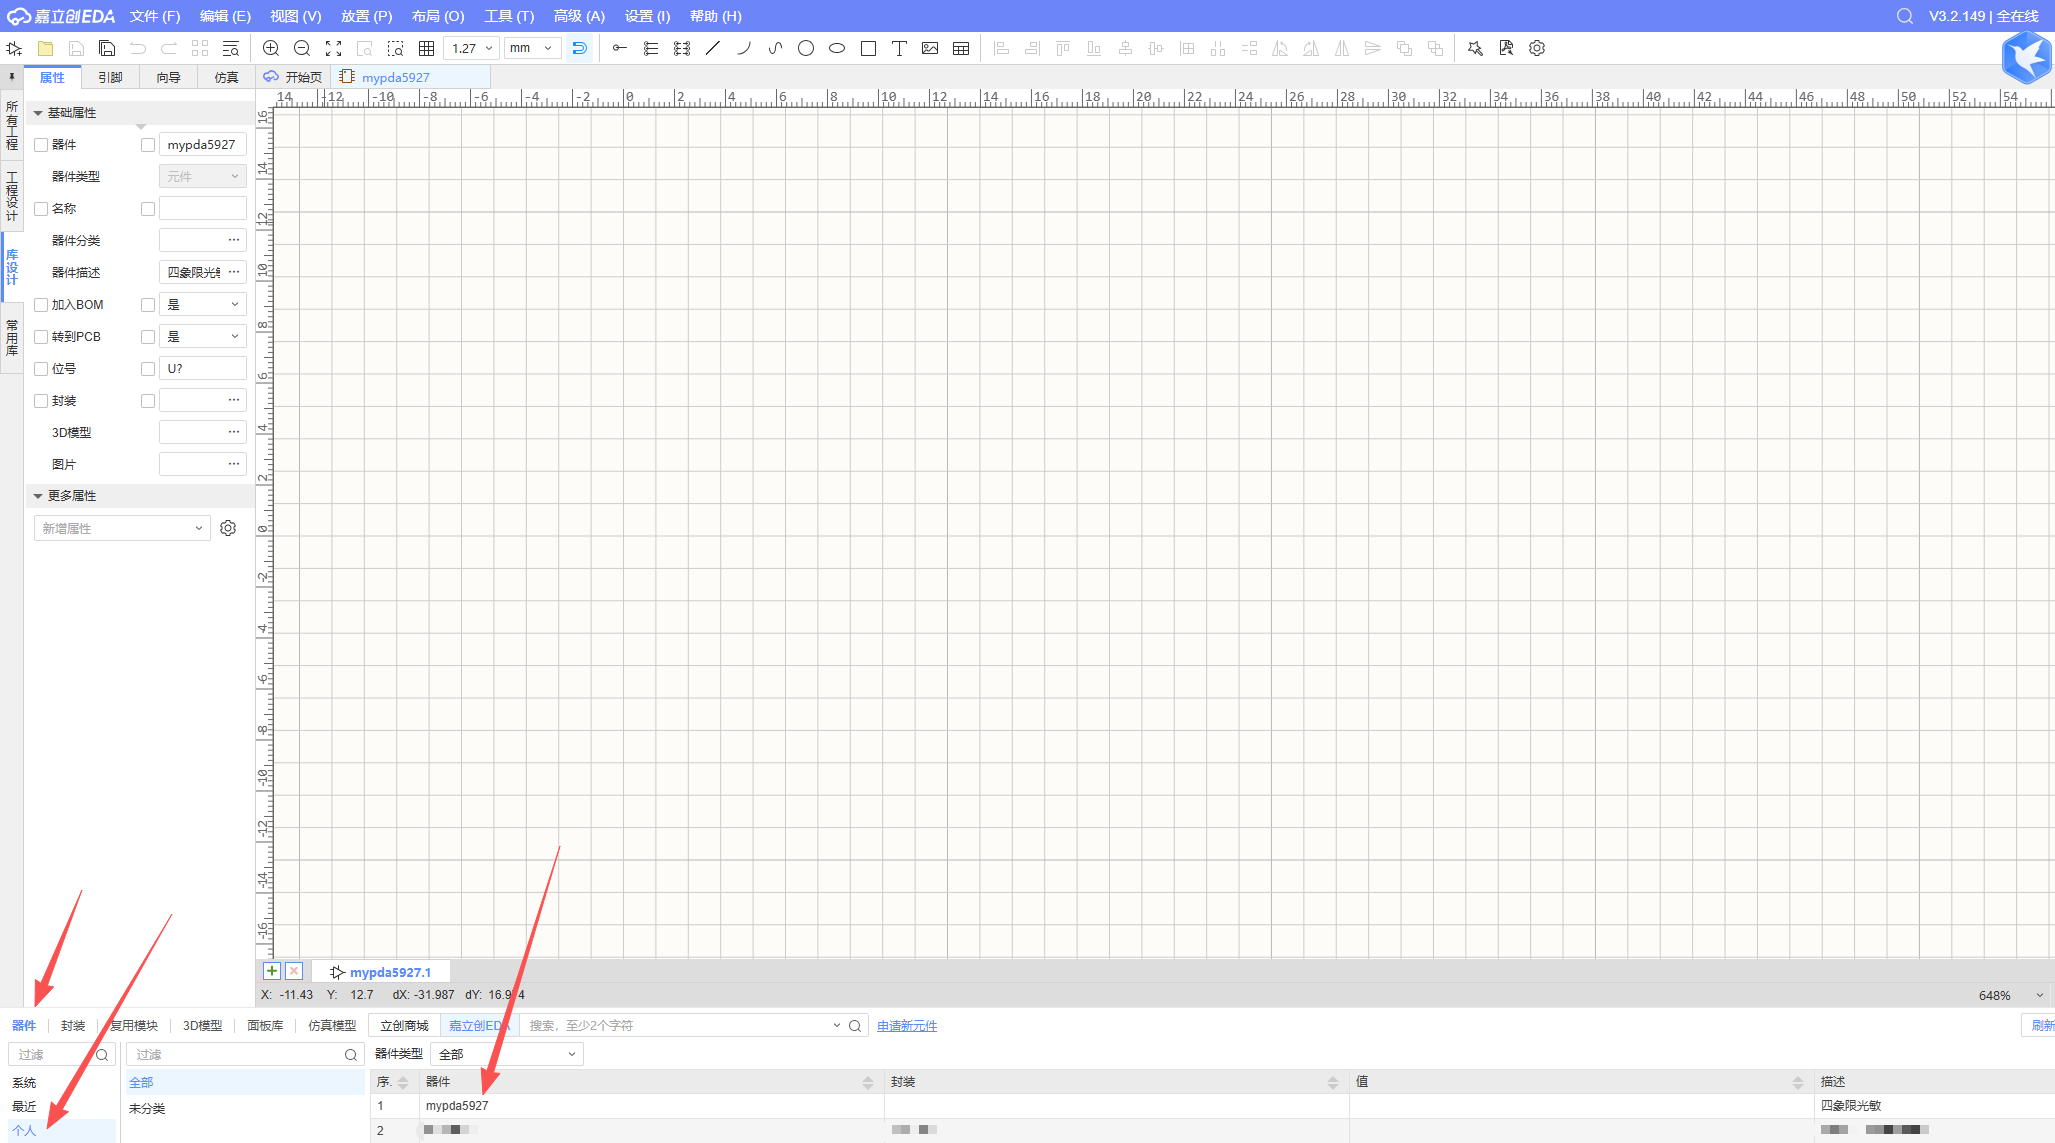2055x1143 pixels.
Task: Open the 放置 (P) menu
Action: click(x=367, y=16)
